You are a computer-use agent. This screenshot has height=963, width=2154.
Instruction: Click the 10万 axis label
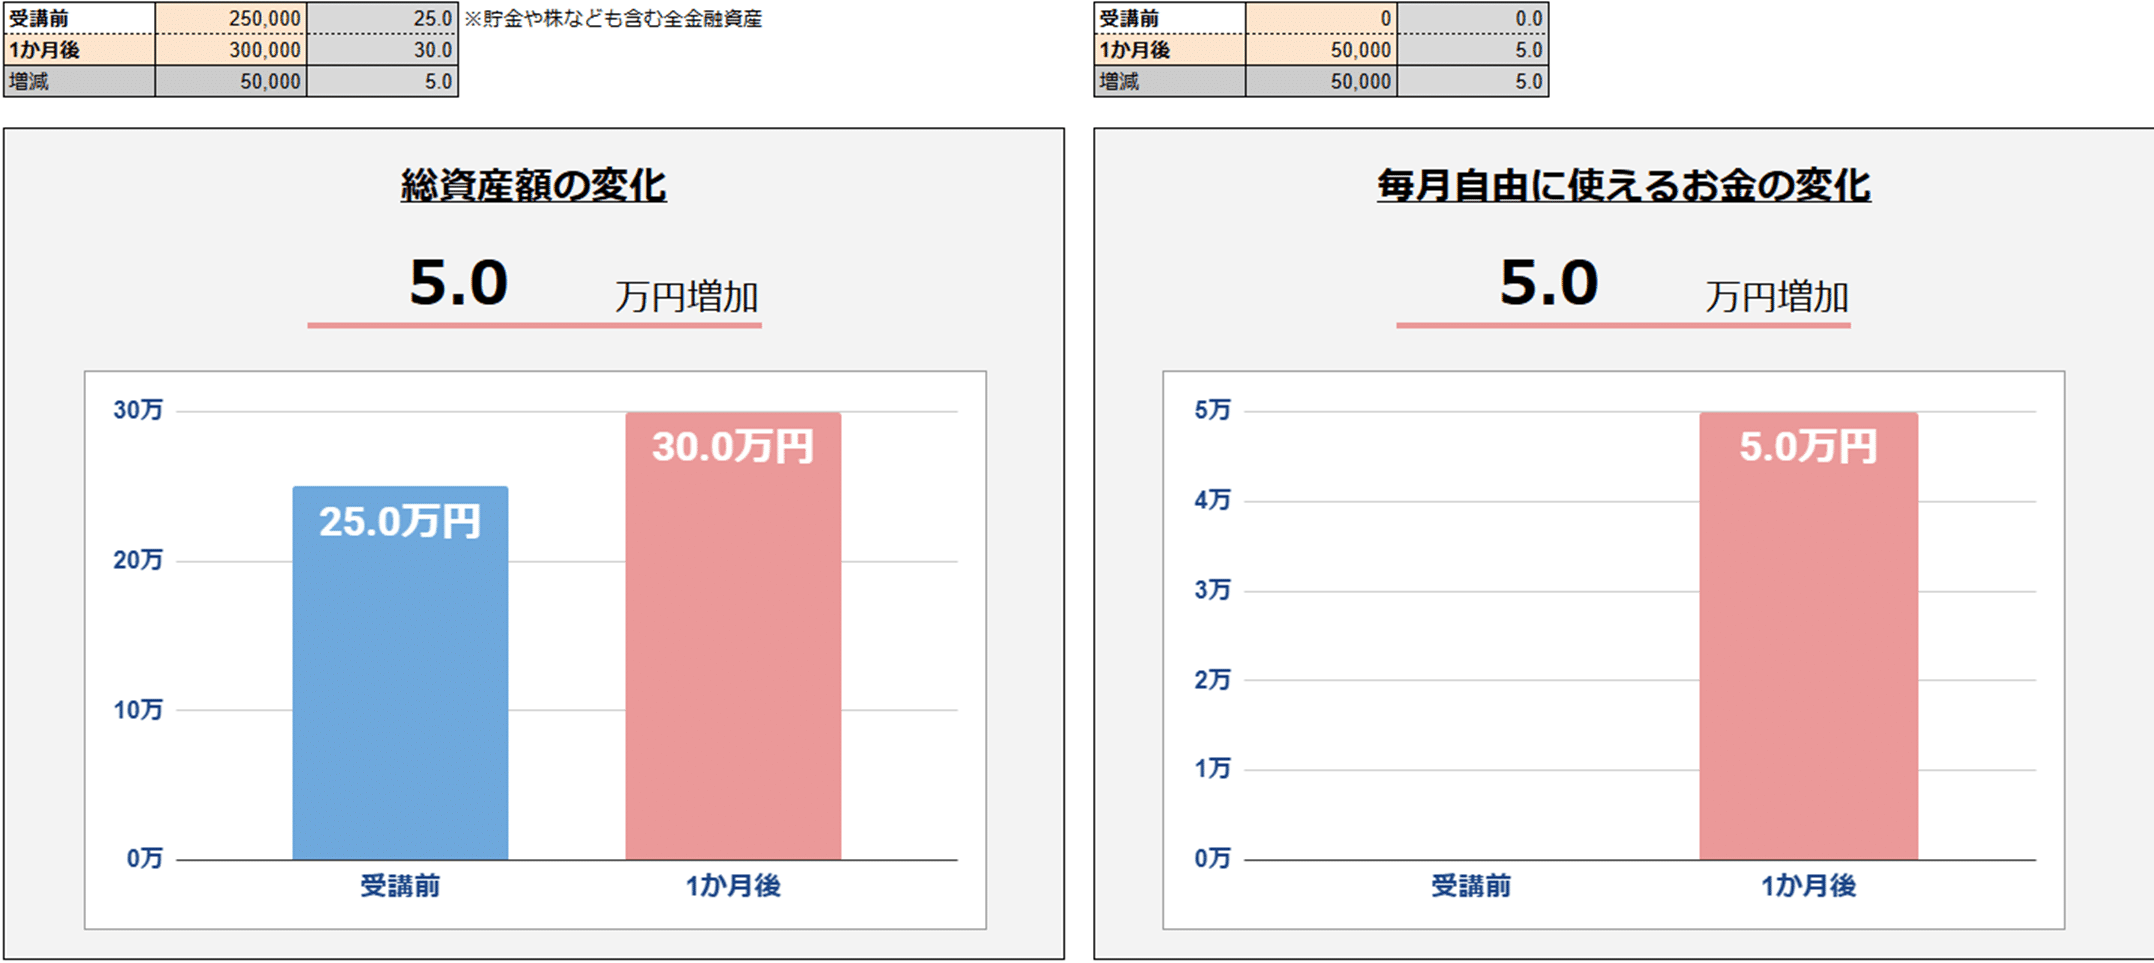tap(138, 710)
